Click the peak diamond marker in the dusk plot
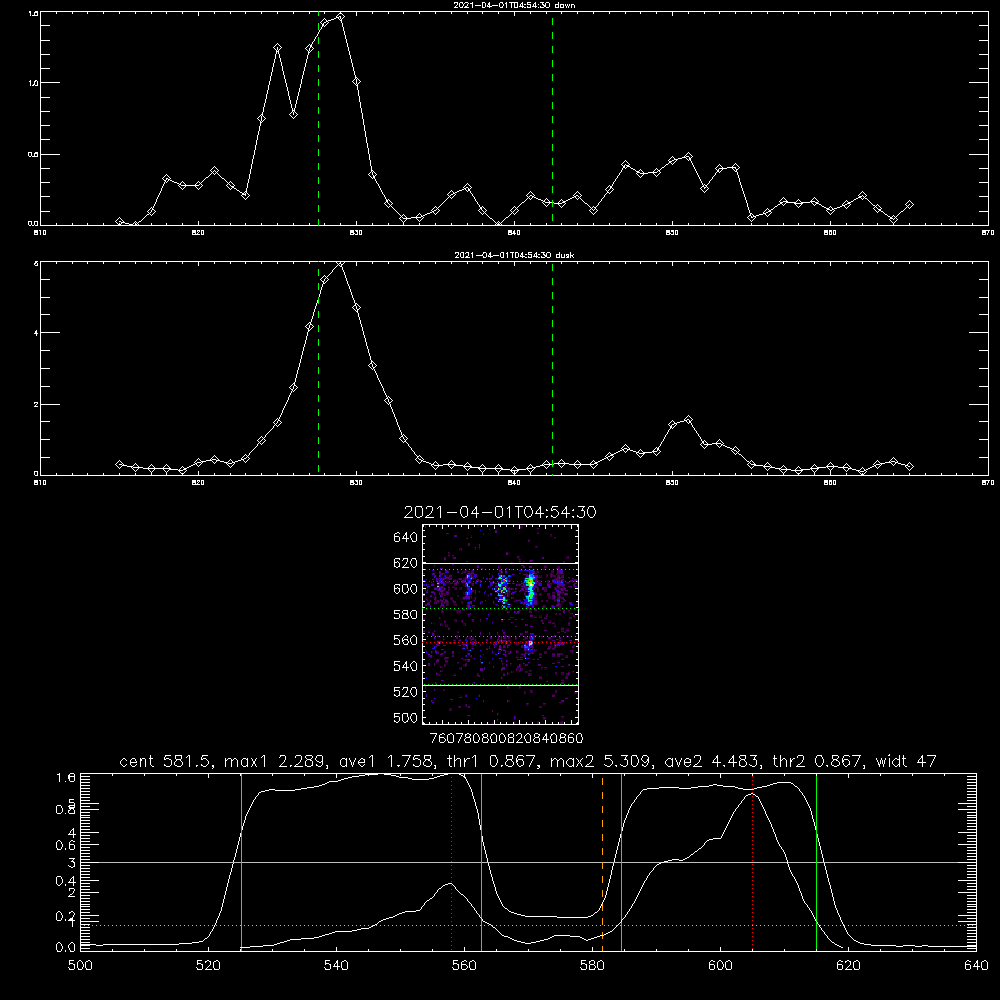 341,263
